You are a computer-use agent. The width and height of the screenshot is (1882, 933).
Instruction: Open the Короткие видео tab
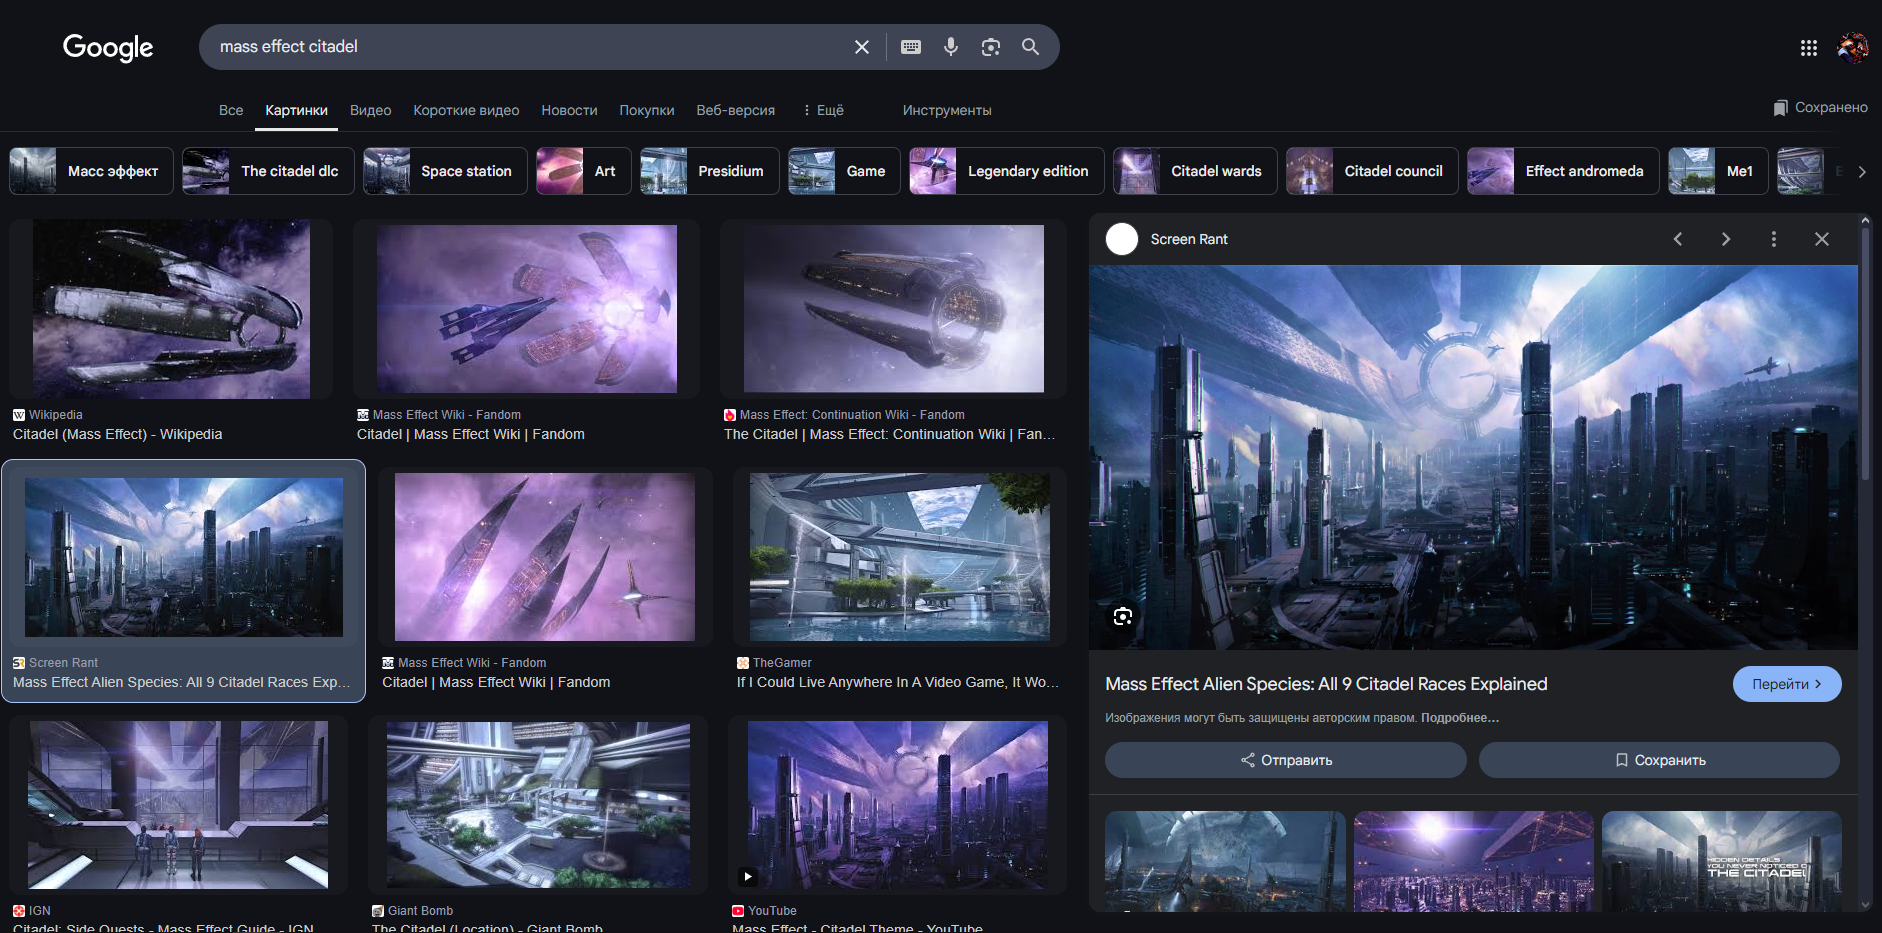tap(466, 110)
